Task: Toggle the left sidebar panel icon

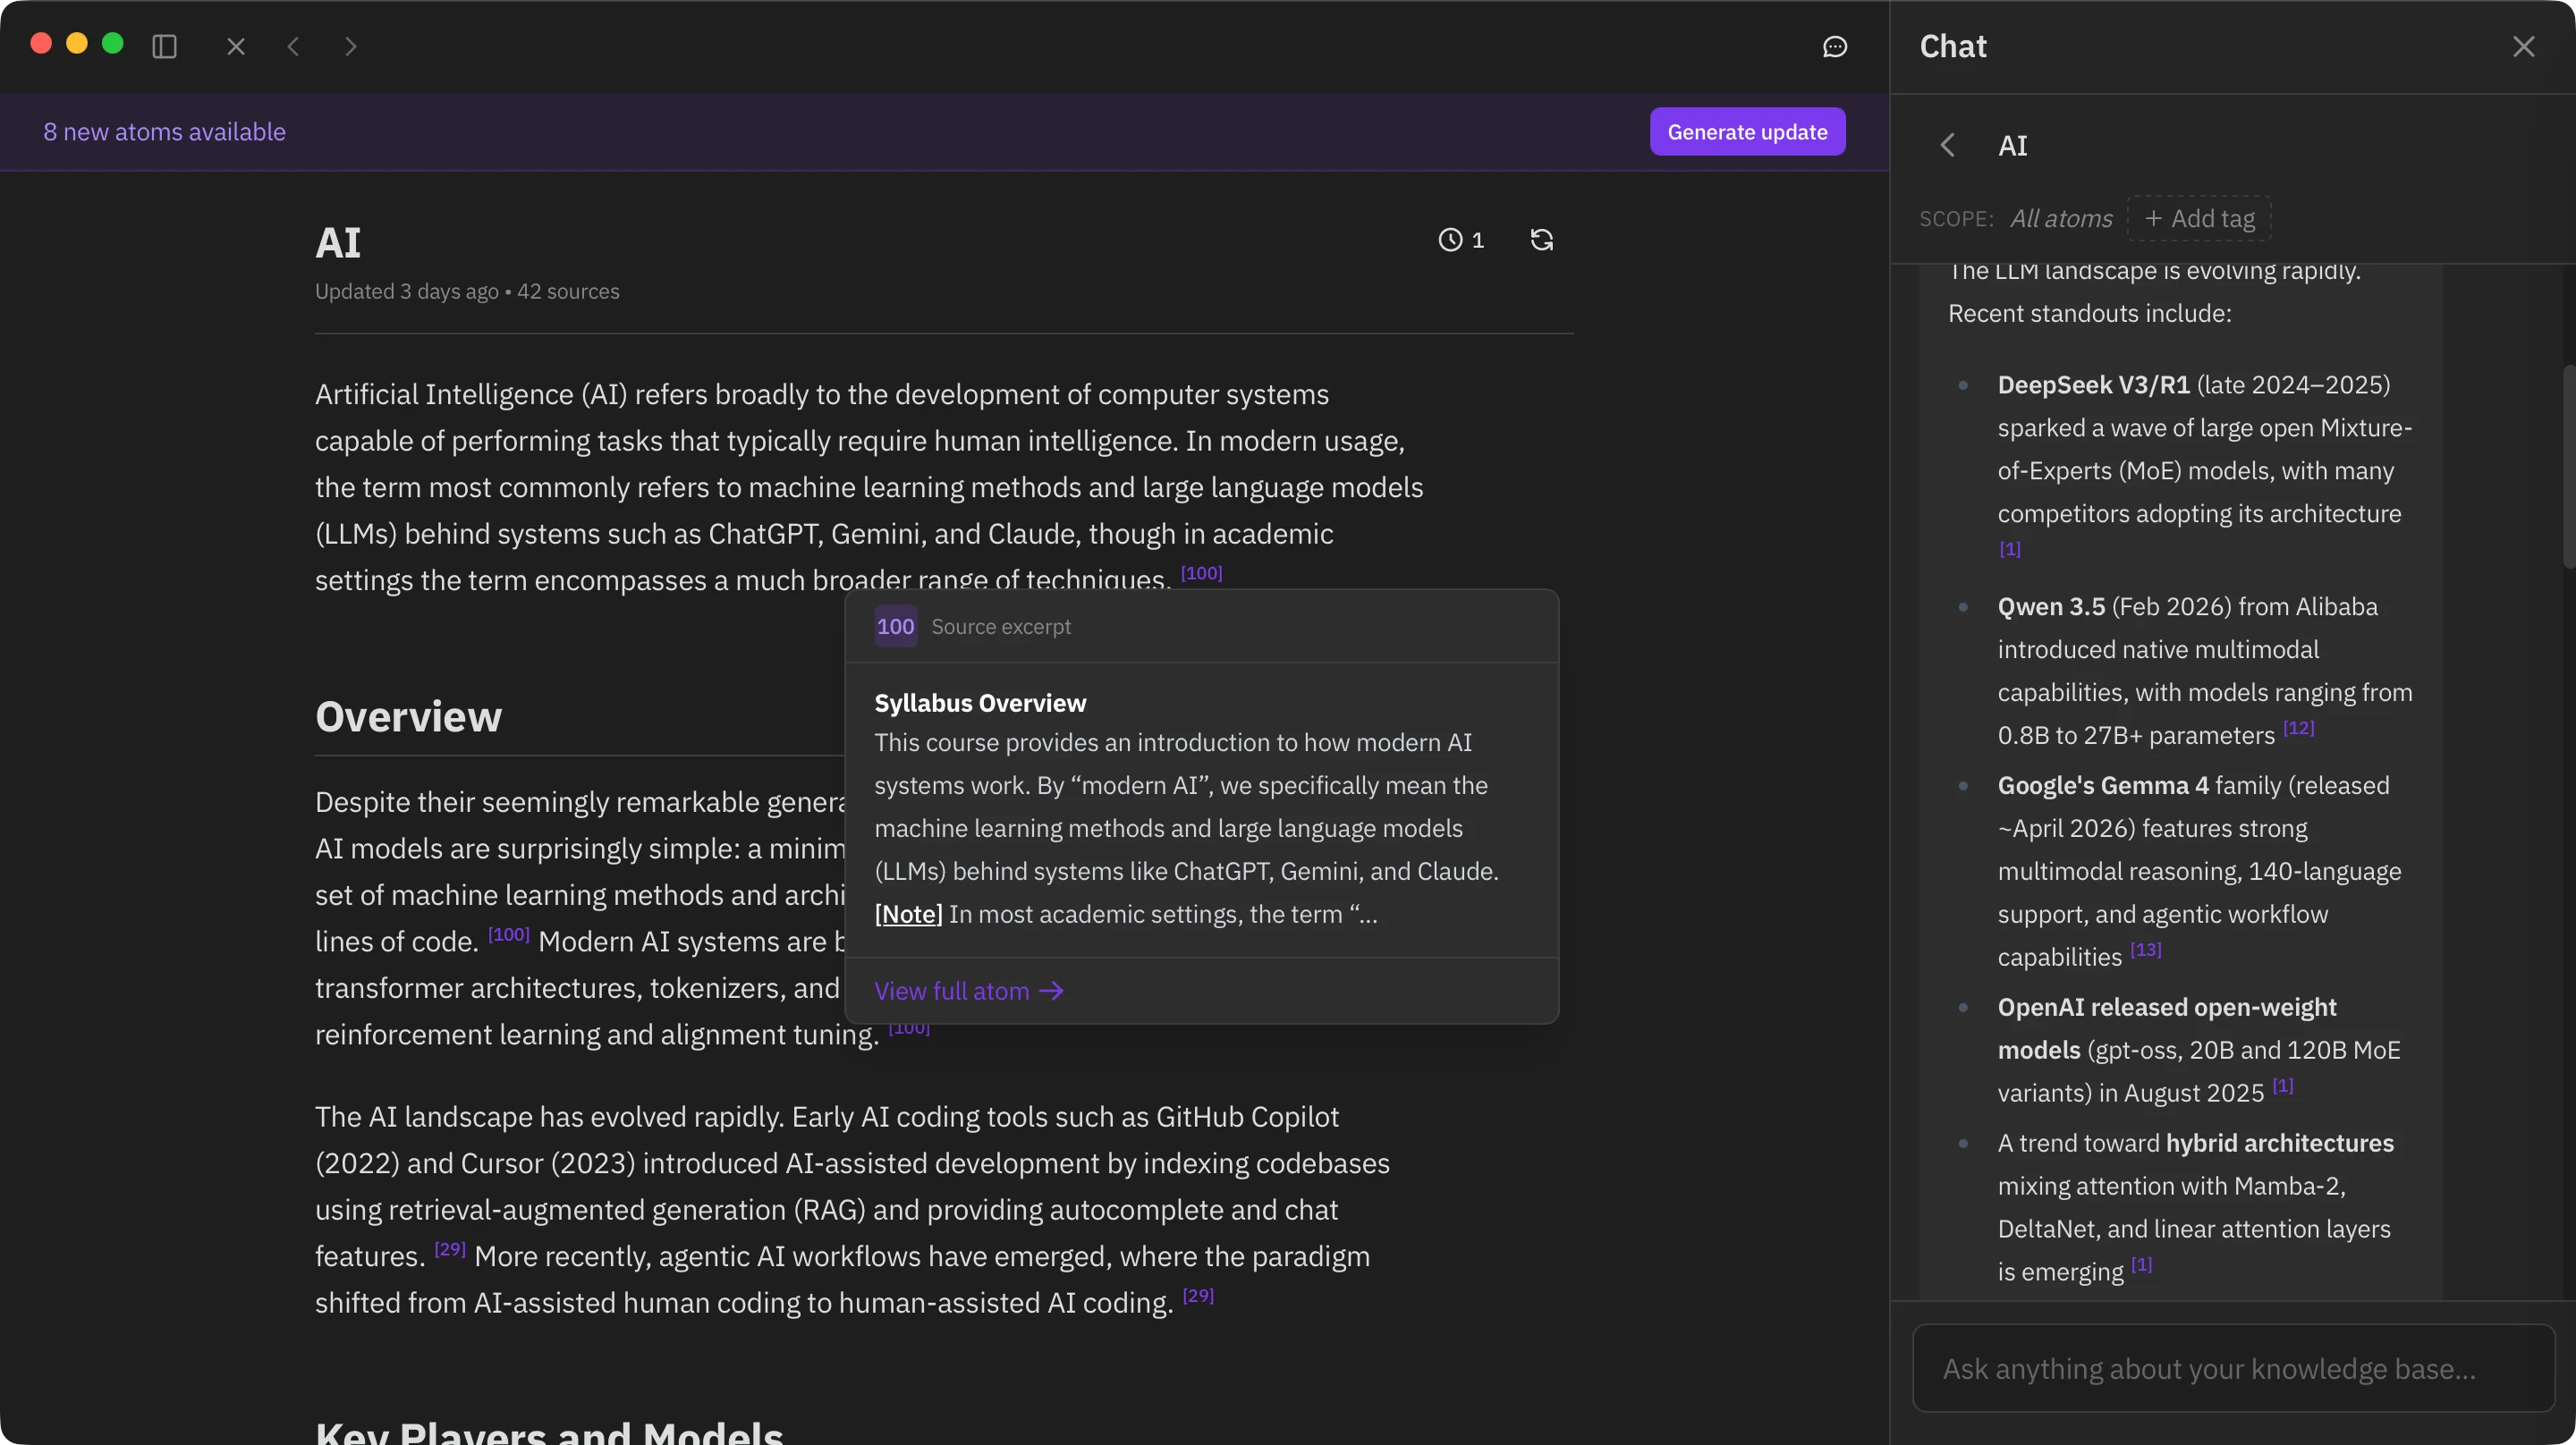Action: [164, 46]
